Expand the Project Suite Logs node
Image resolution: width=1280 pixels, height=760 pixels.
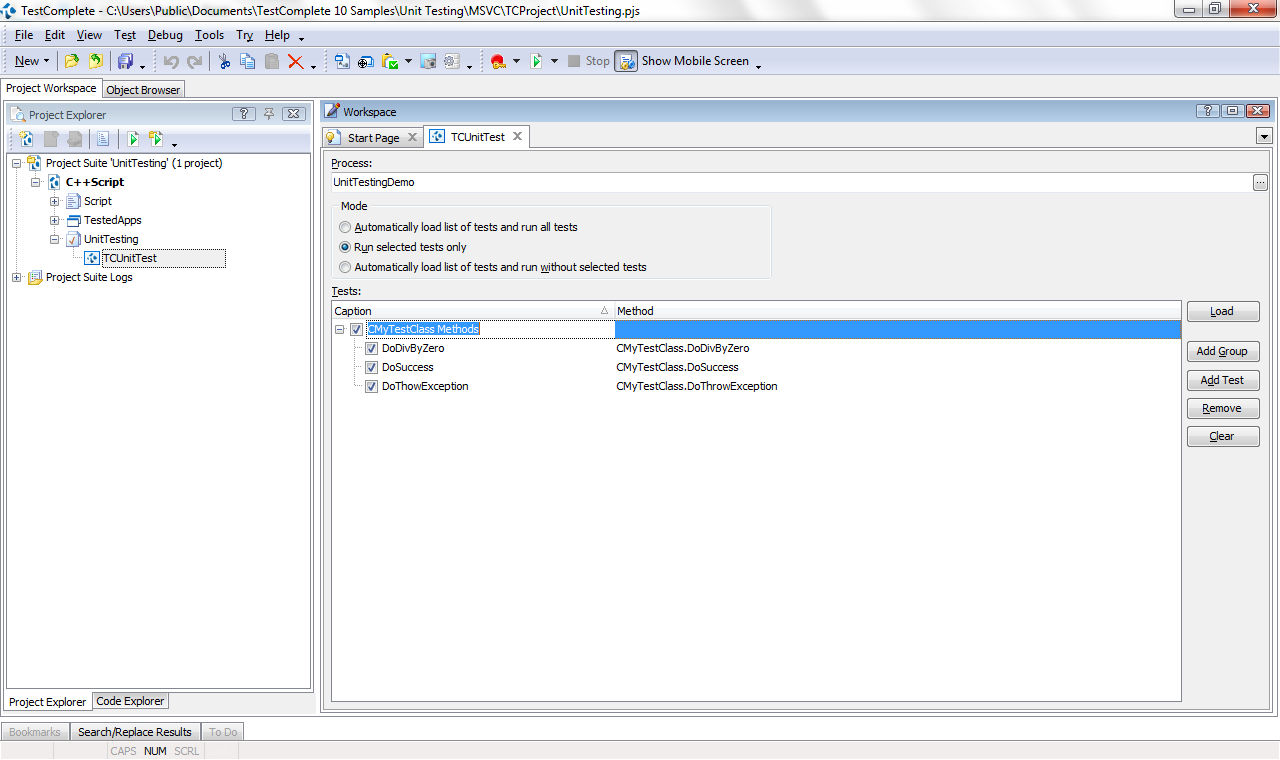click(x=16, y=277)
